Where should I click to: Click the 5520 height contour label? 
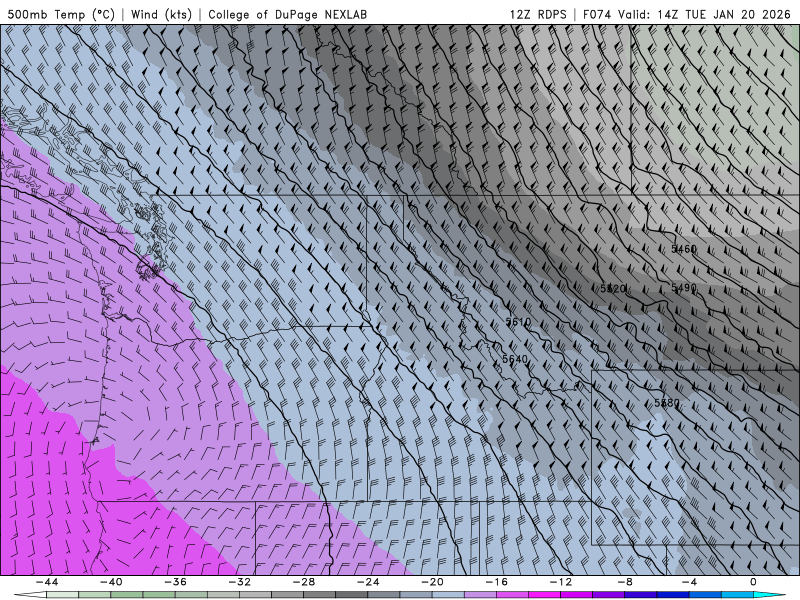[613, 289]
